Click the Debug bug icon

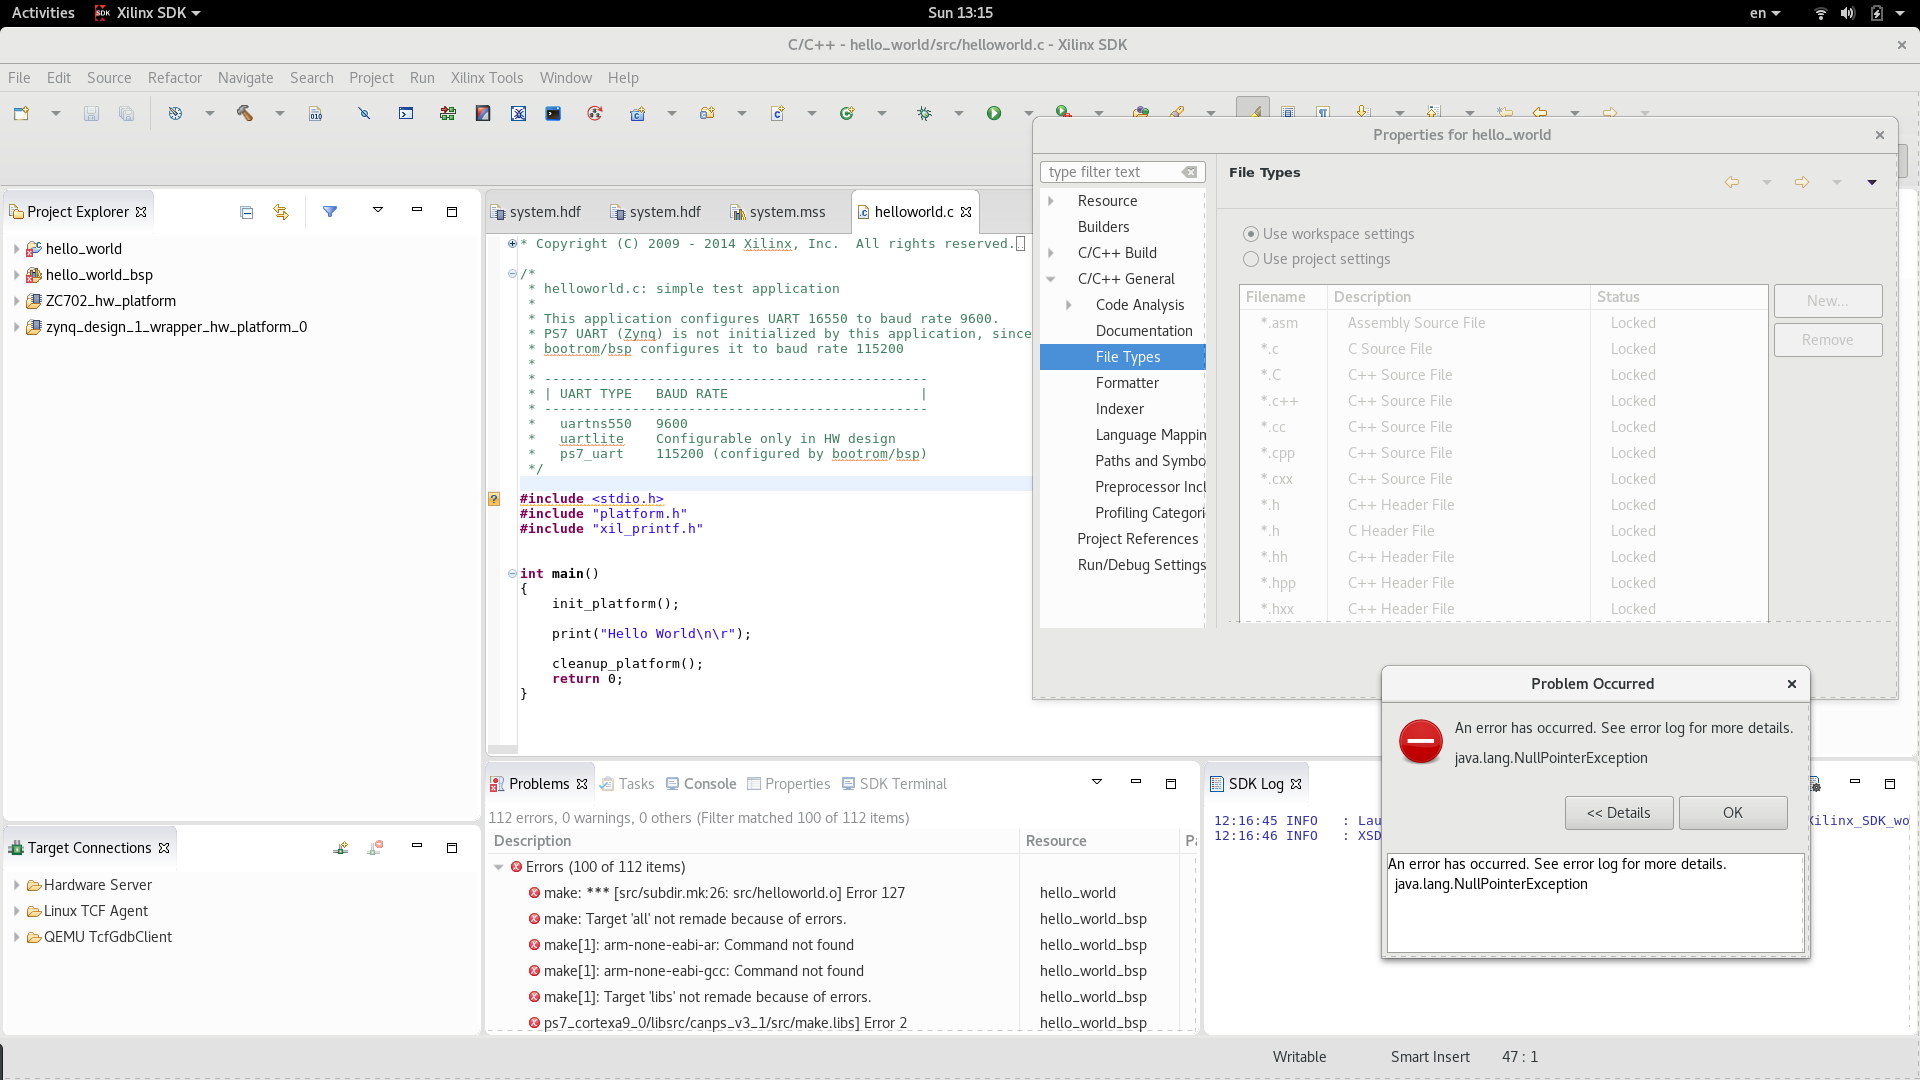(x=924, y=113)
